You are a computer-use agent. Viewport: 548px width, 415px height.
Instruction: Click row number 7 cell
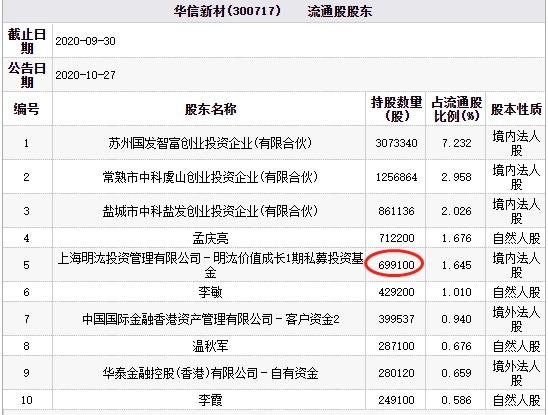pyautogui.click(x=27, y=319)
